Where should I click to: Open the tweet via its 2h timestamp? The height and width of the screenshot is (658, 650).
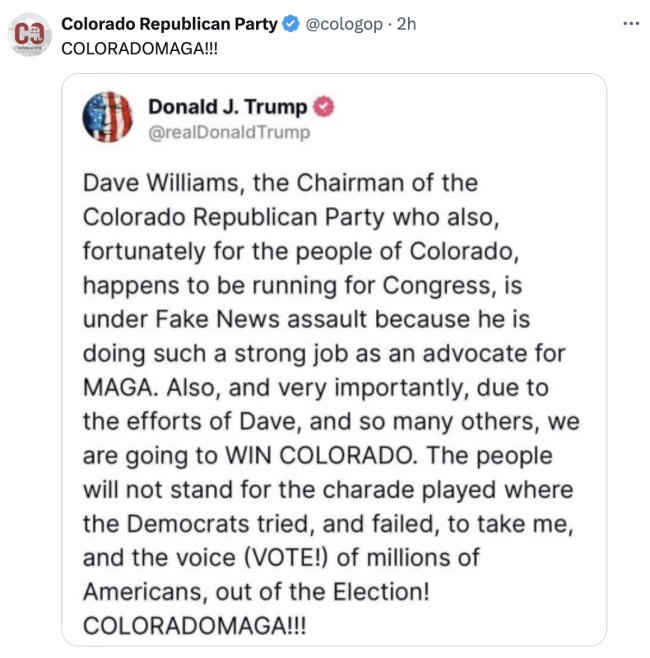click(406, 24)
